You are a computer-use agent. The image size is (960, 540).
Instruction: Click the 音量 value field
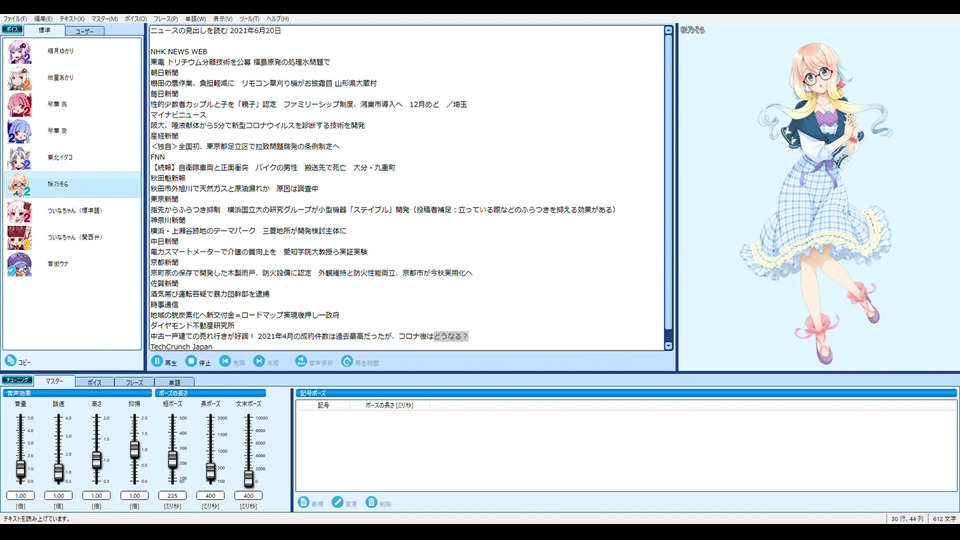click(x=21, y=495)
